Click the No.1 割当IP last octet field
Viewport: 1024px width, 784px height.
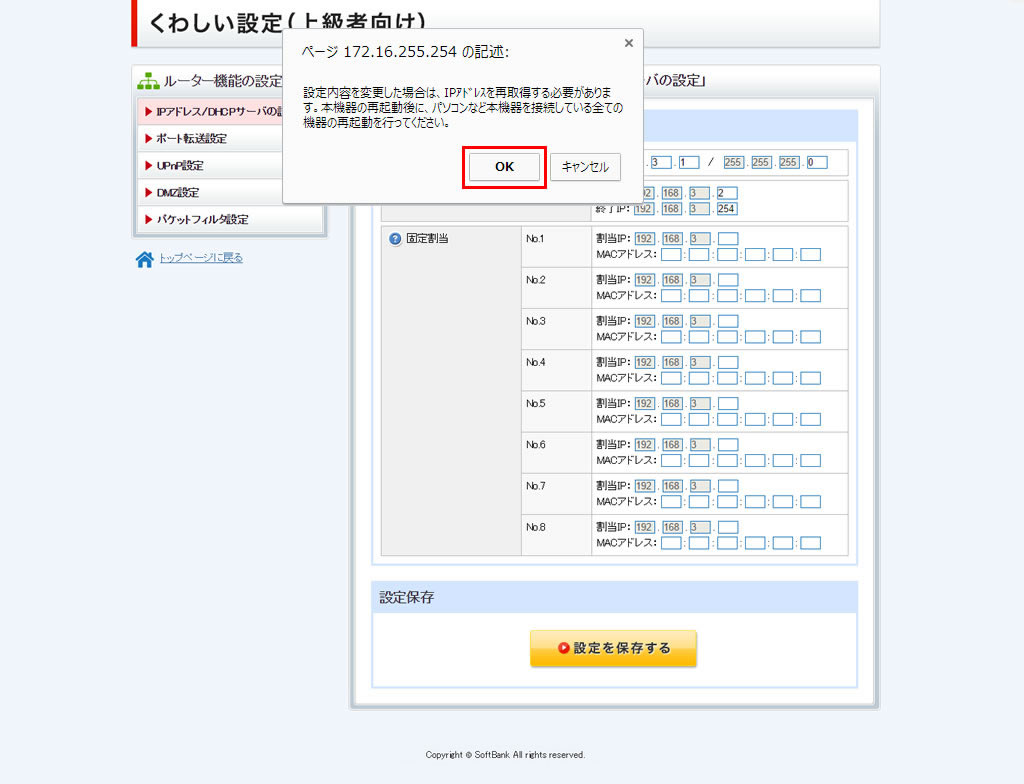click(x=728, y=239)
